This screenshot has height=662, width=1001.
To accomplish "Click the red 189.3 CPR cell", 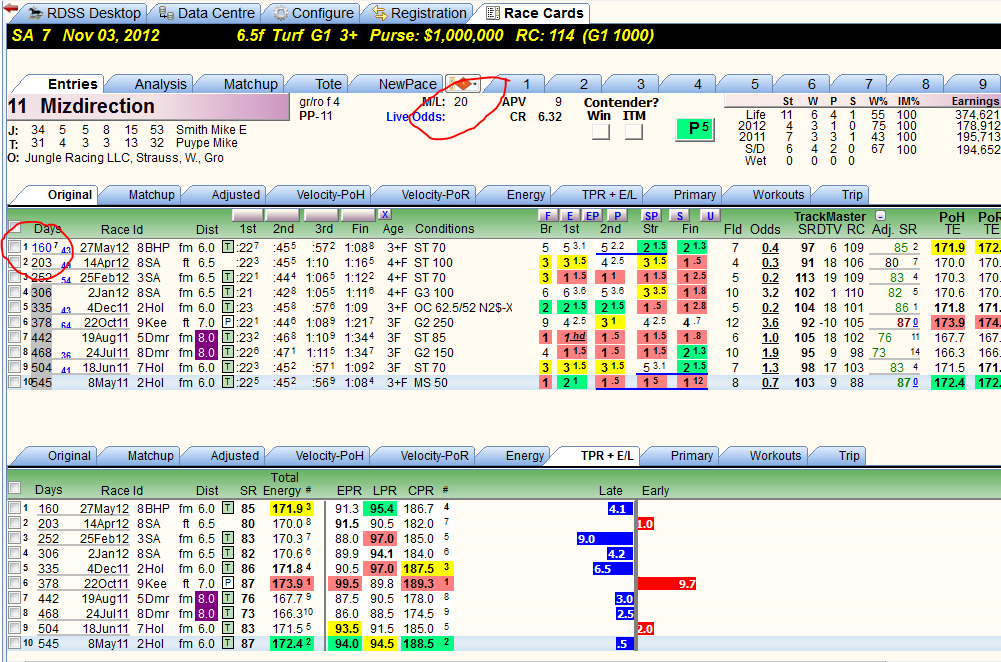I will (427, 583).
